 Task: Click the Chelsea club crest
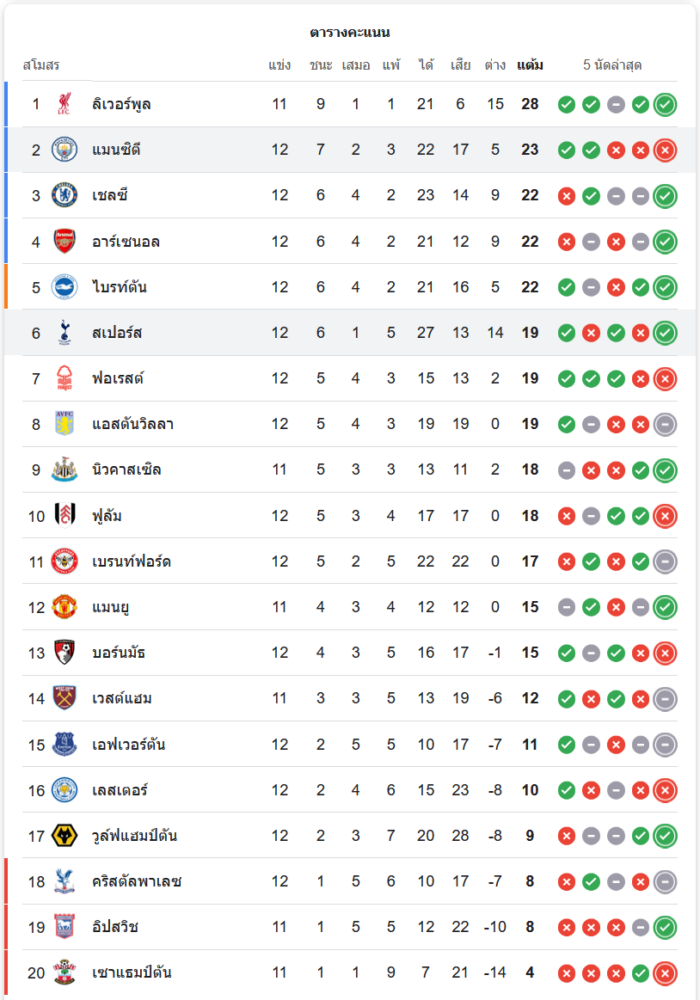pyautogui.click(x=65, y=195)
